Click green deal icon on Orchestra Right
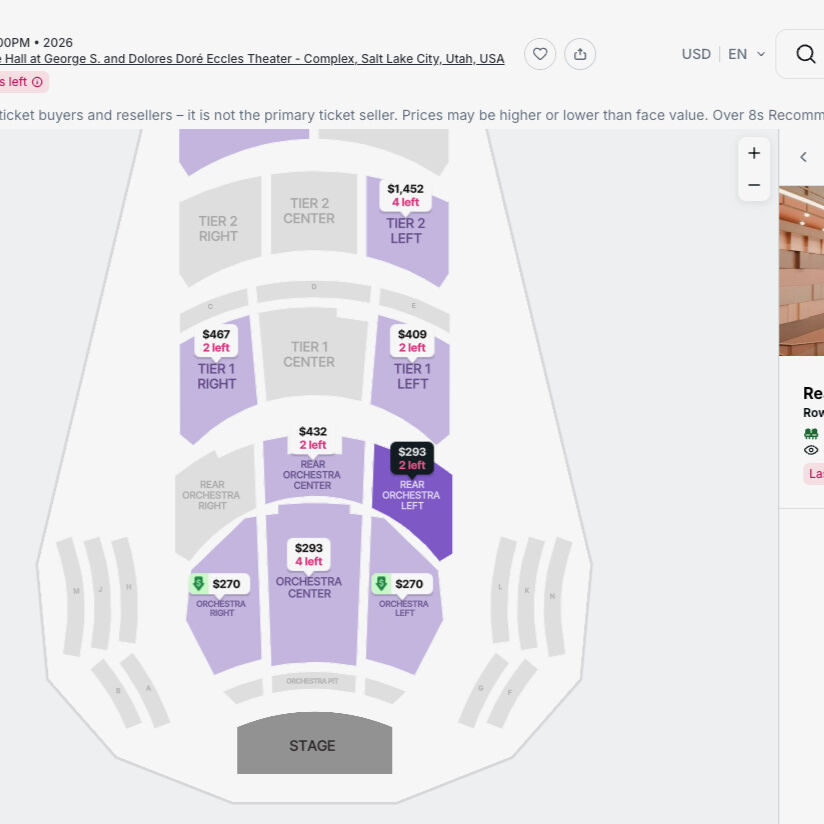This screenshot has height=824, width=824. (x=198, y=584)
